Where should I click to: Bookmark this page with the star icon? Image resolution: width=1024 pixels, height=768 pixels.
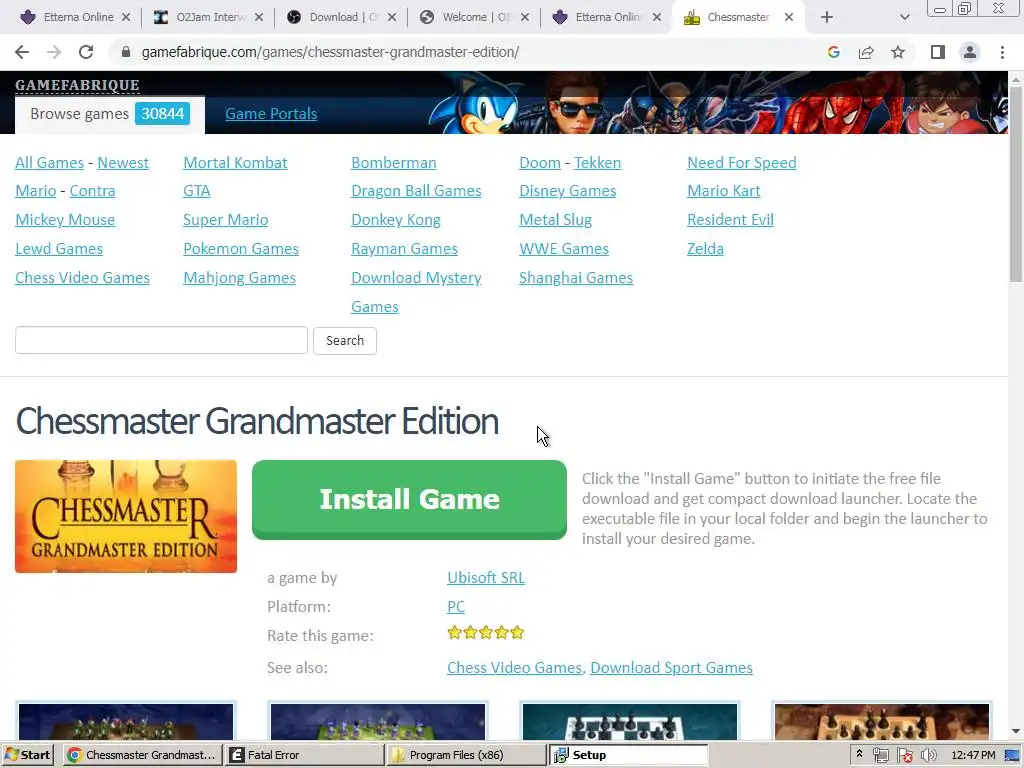[898, 52]
